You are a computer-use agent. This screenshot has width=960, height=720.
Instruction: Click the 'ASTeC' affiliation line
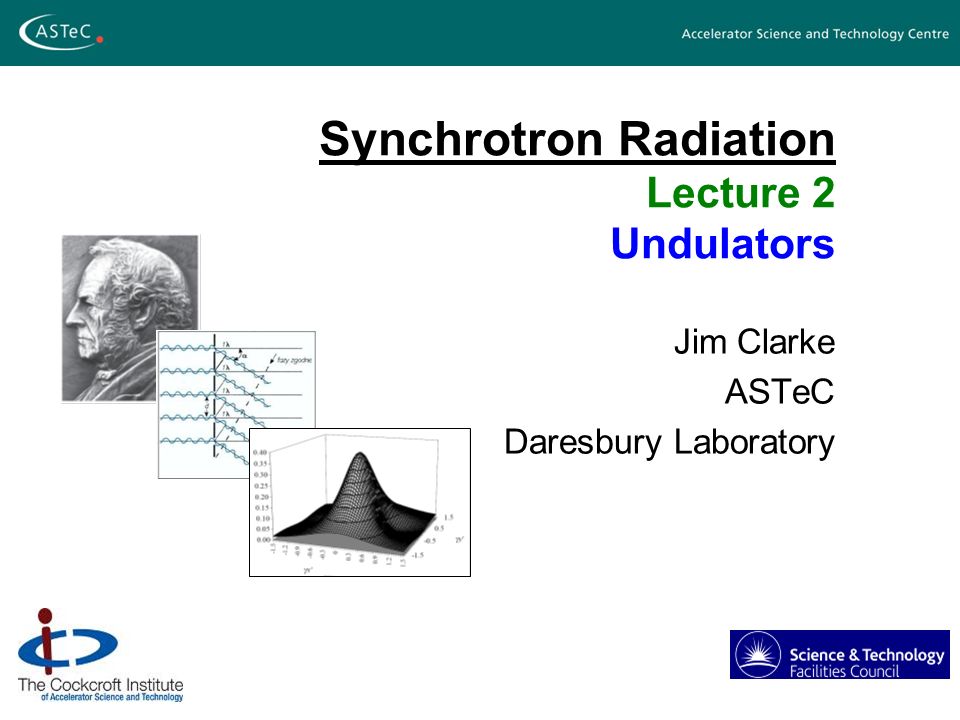[779, 392]
